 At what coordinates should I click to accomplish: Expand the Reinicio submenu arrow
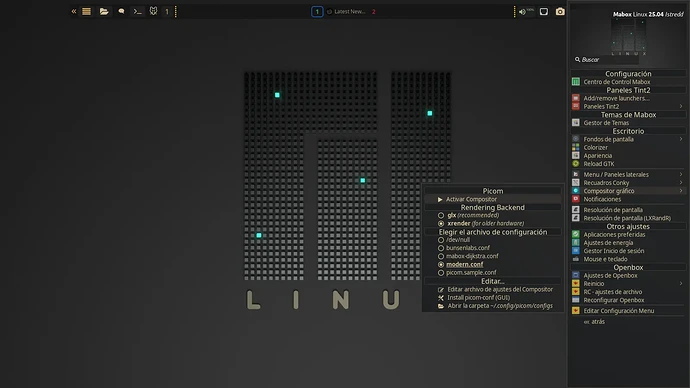pos(681,283)
